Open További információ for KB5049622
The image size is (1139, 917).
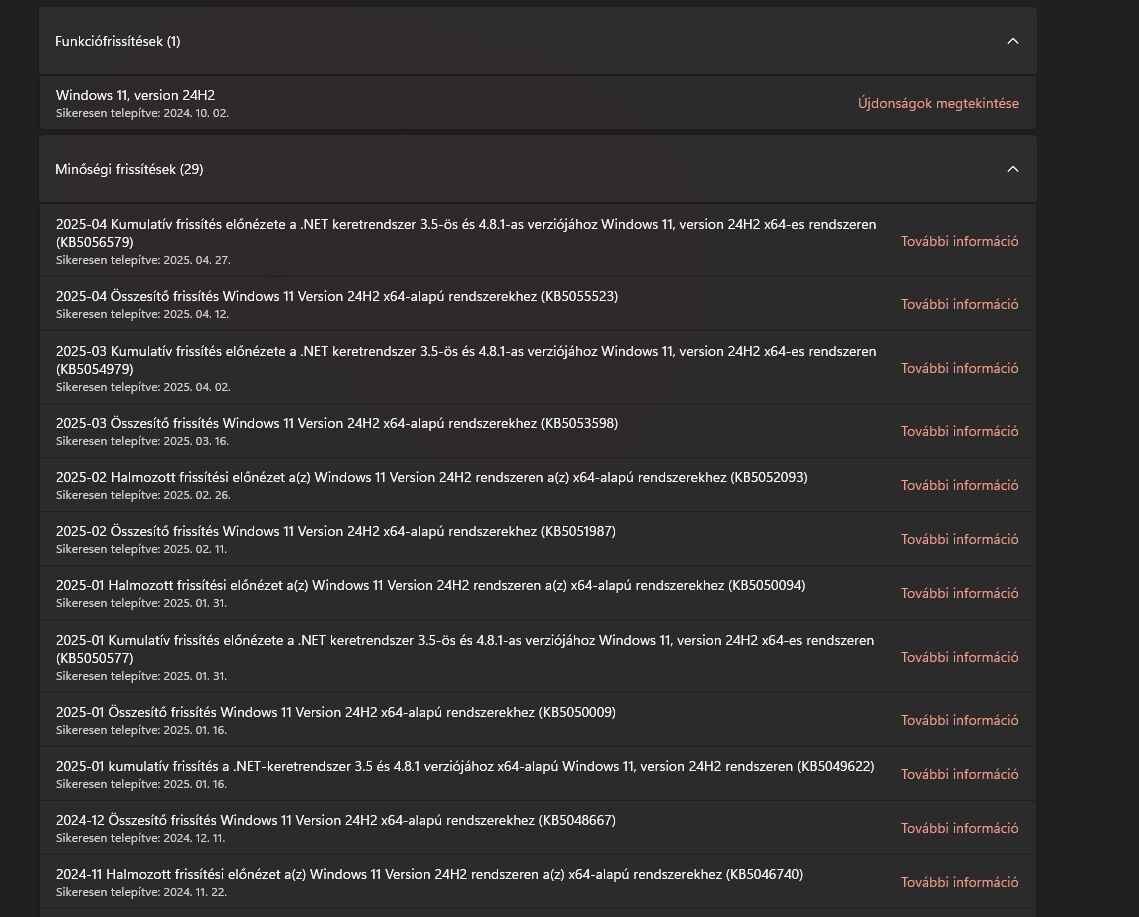(959, 775)
